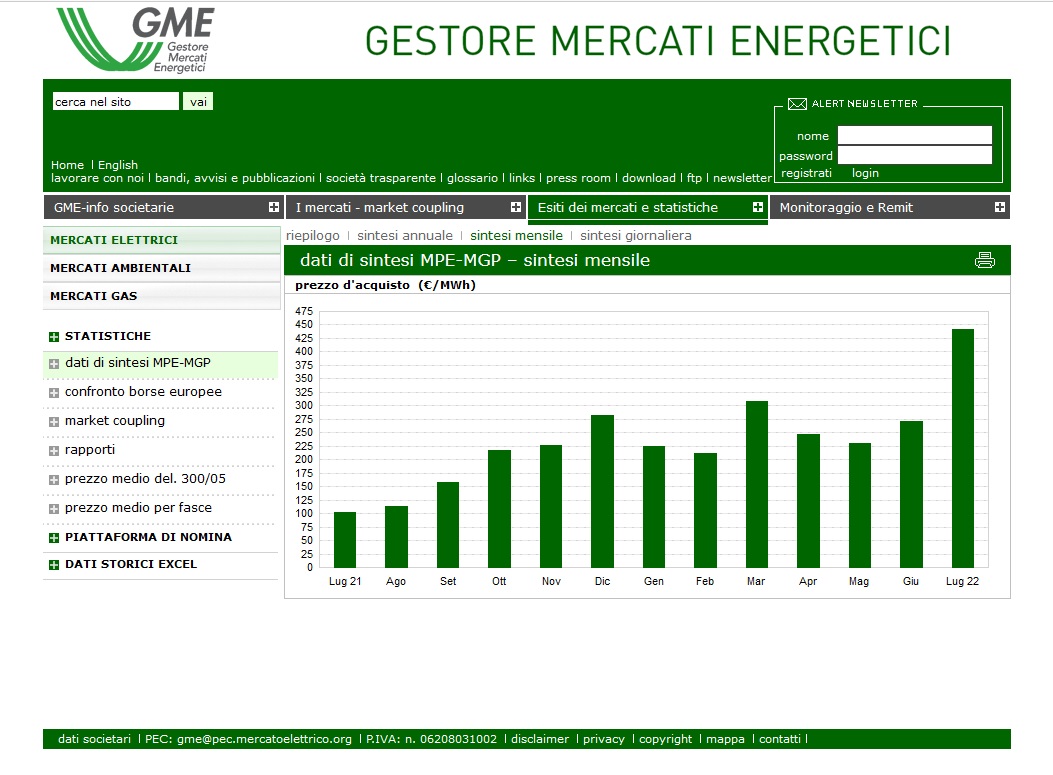Click the login link

pos(865,173)
